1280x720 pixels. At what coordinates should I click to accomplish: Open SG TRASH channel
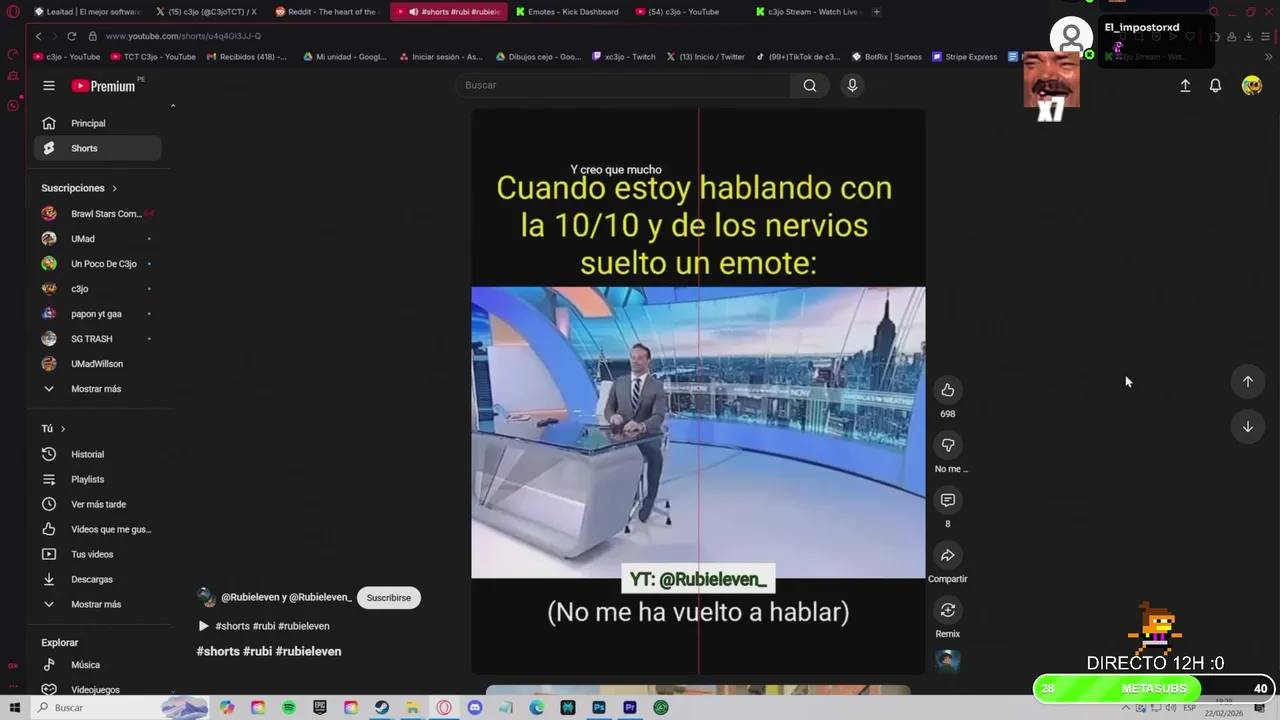[x=98, y=339]
